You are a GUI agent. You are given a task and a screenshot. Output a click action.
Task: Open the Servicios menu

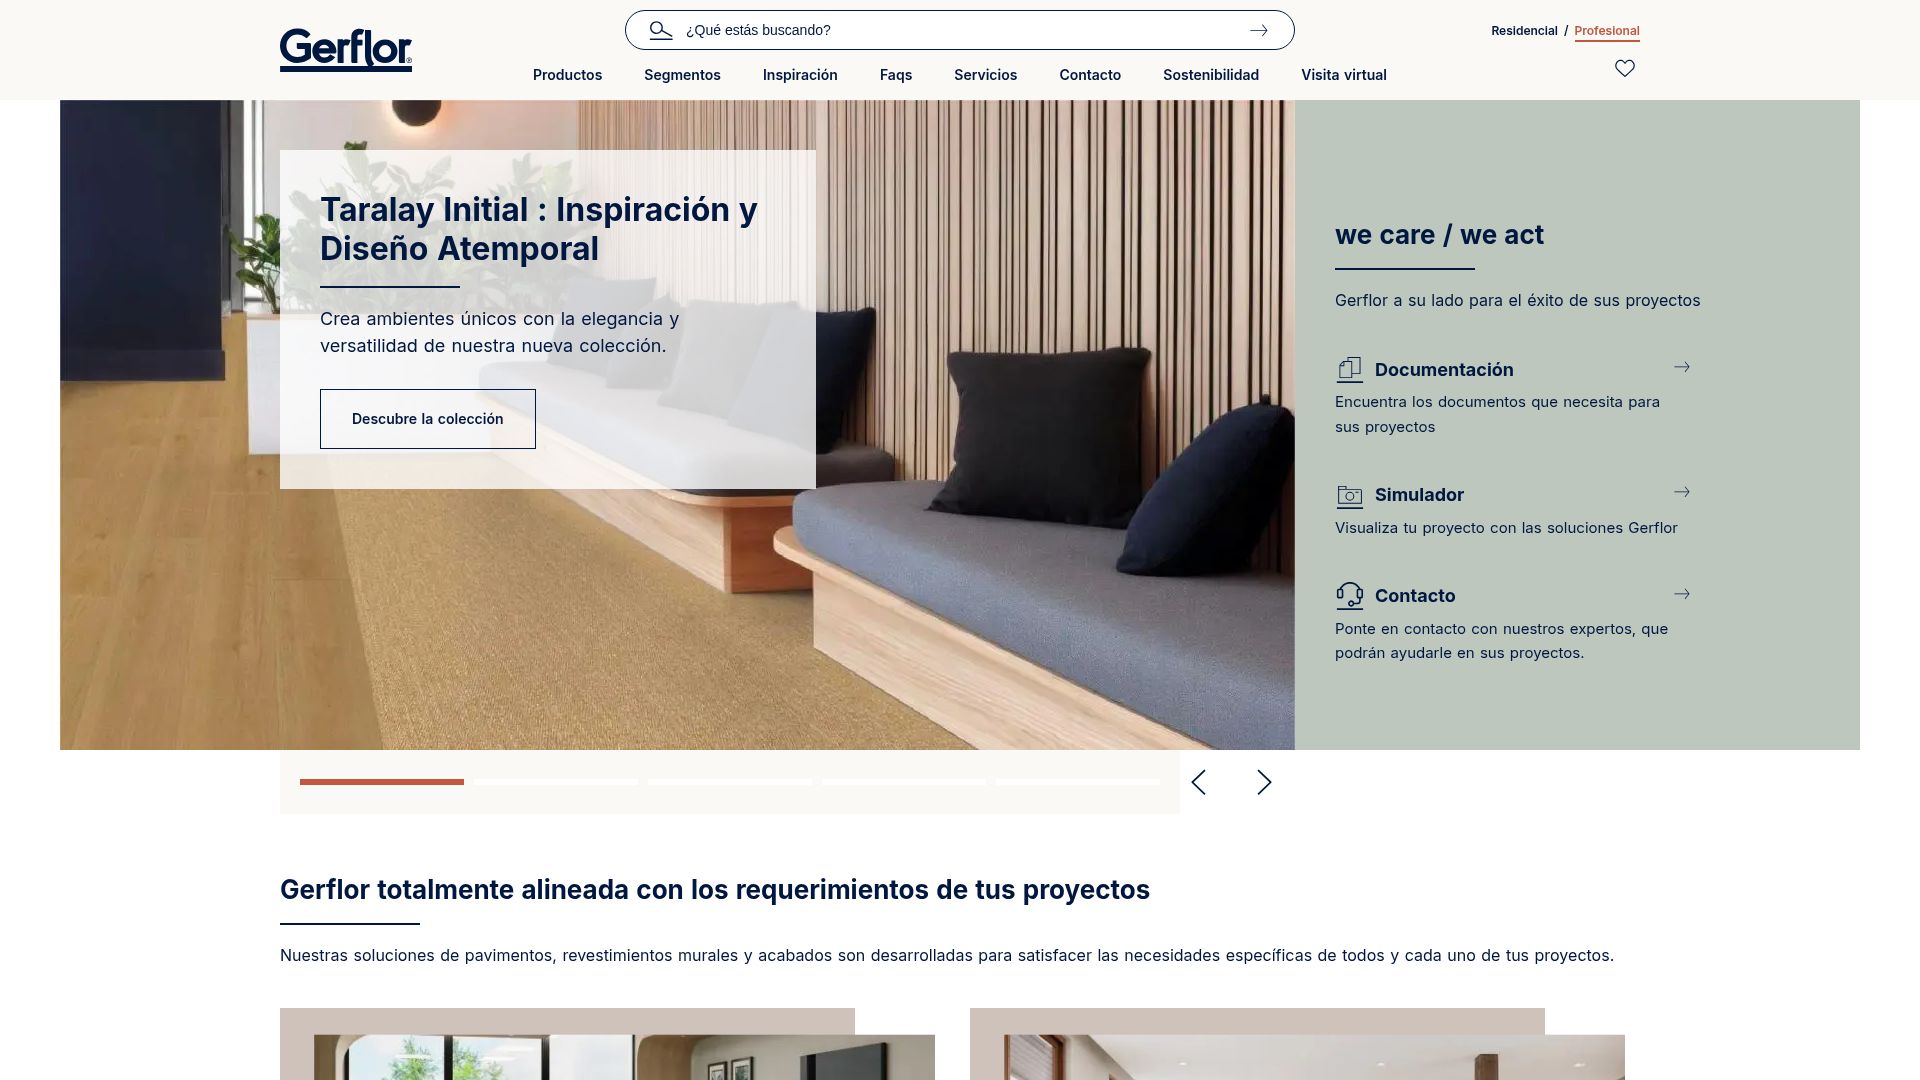coord(985,75)
